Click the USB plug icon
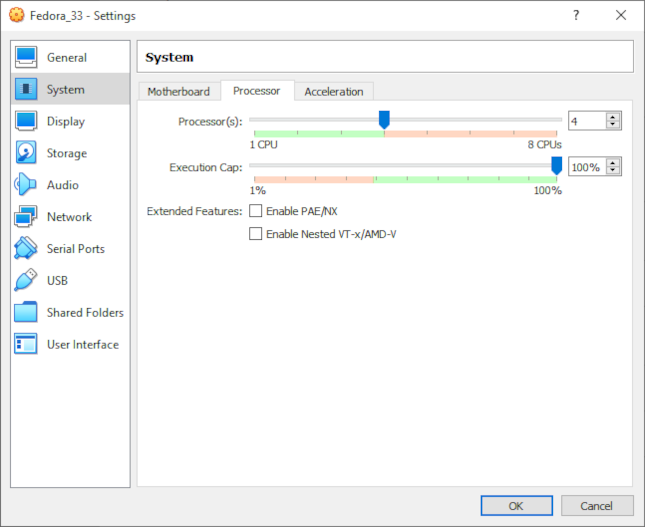The image size is (645, 527). pyautogui.click(x=26, y=281)
